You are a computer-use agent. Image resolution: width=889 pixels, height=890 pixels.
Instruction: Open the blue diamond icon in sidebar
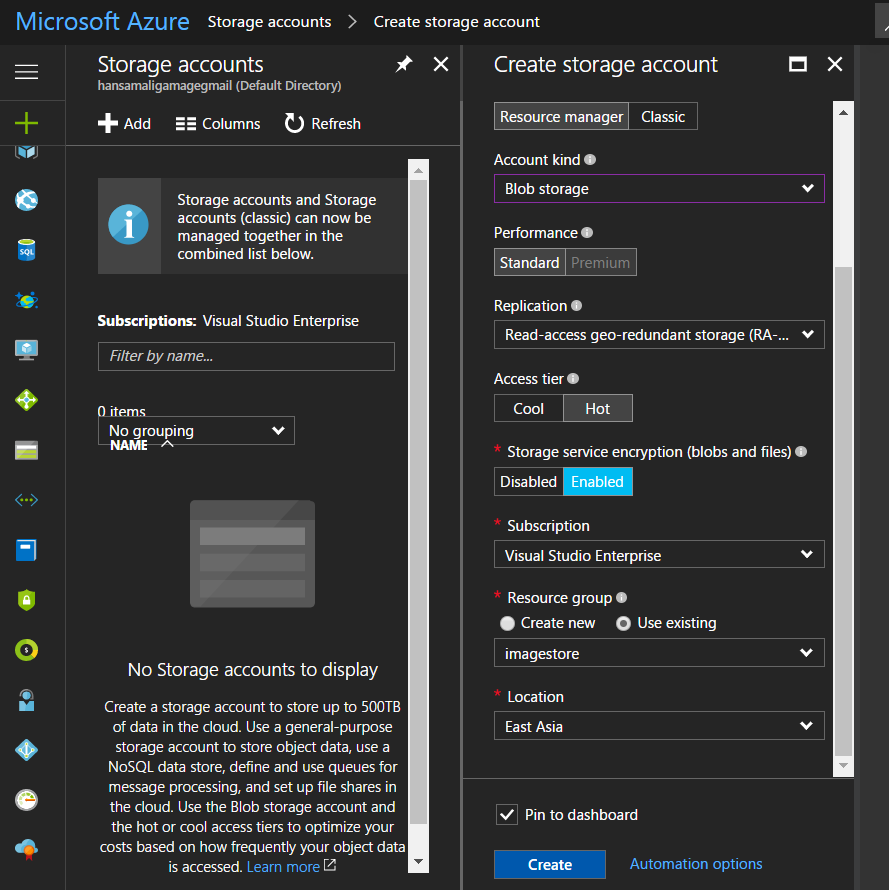(27, 750)
